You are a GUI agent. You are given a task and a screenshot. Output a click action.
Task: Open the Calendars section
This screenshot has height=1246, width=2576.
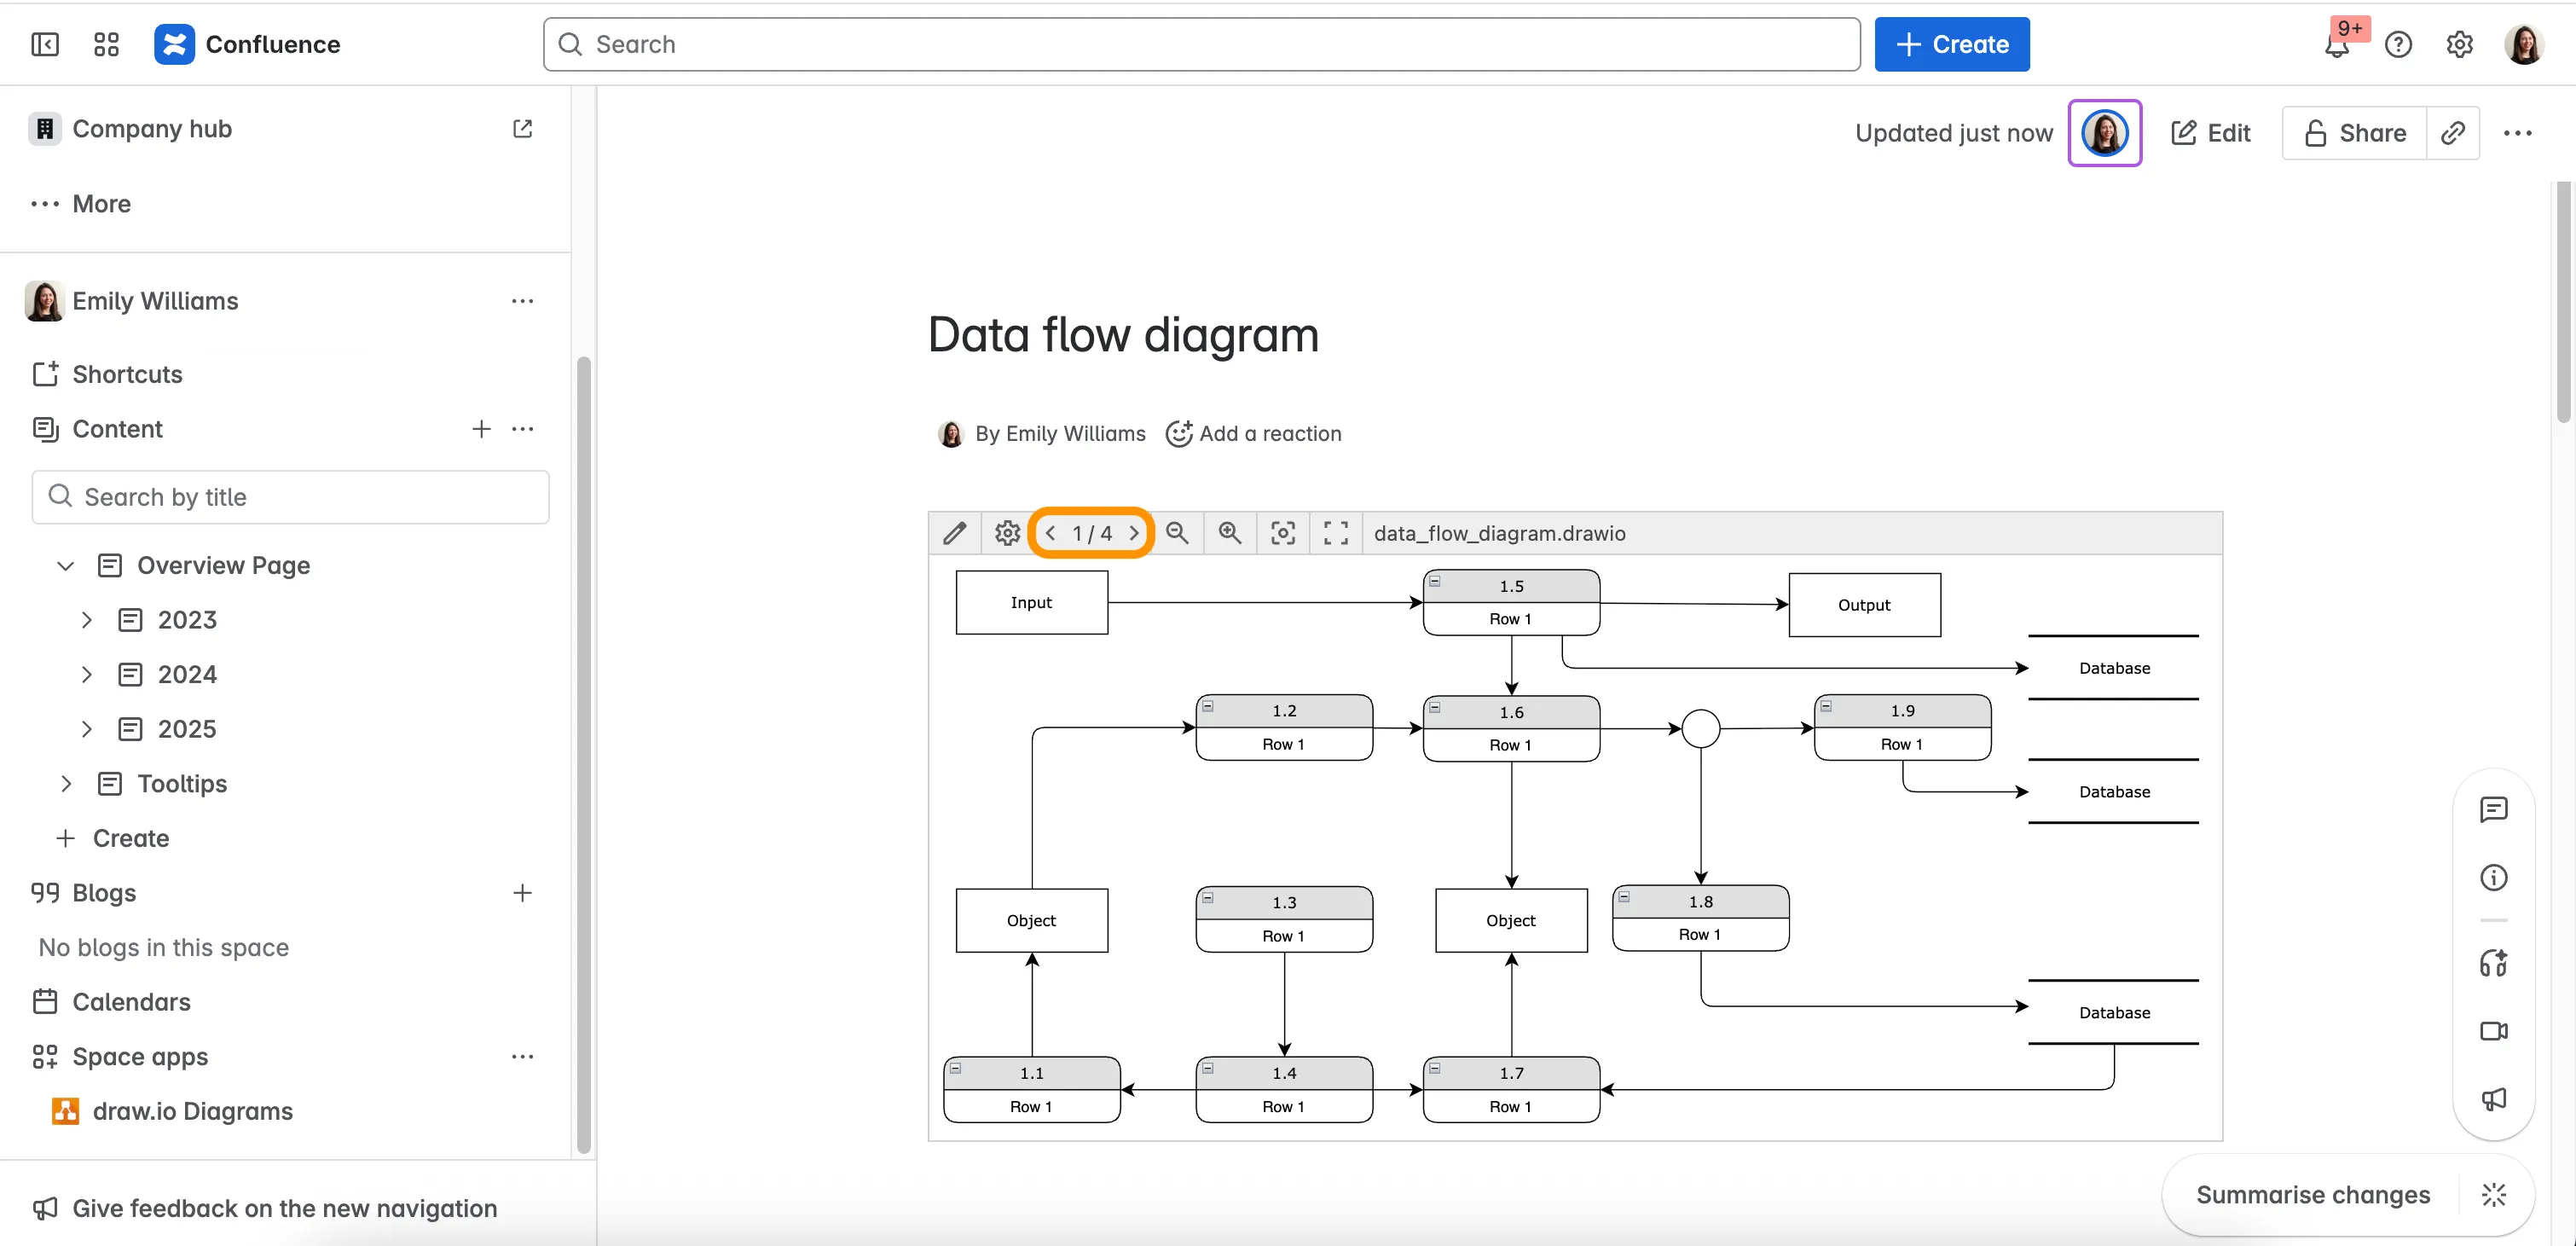[131, 1001]
